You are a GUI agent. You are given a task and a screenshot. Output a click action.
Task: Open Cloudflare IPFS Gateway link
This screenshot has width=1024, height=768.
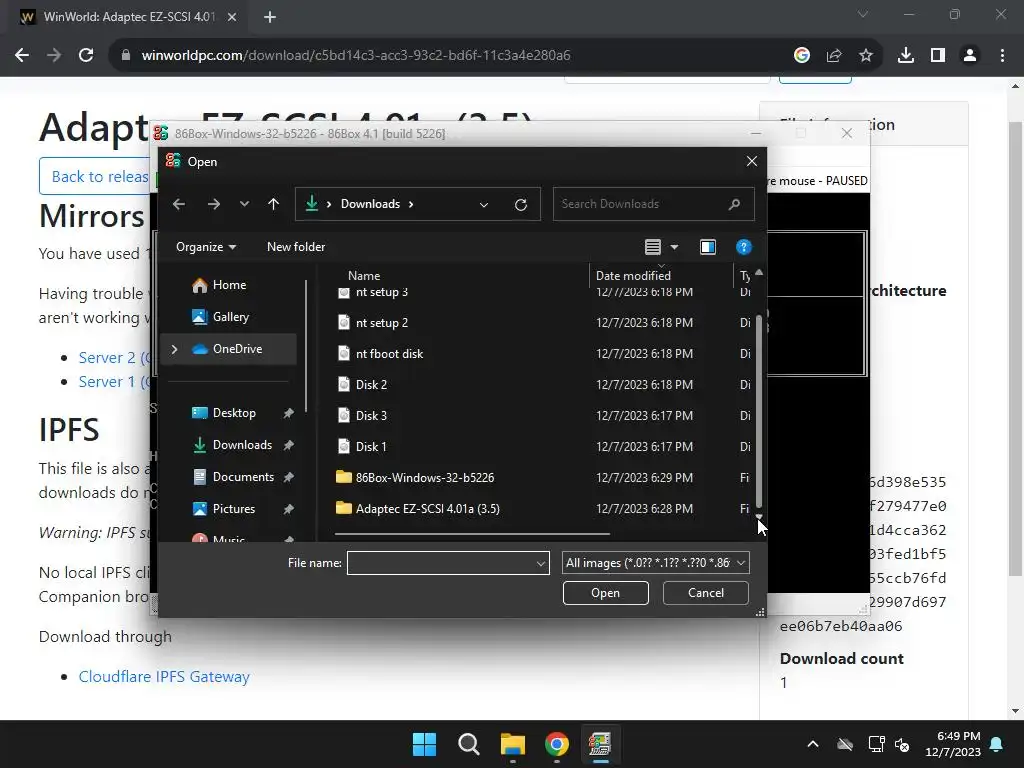[164, 677]
